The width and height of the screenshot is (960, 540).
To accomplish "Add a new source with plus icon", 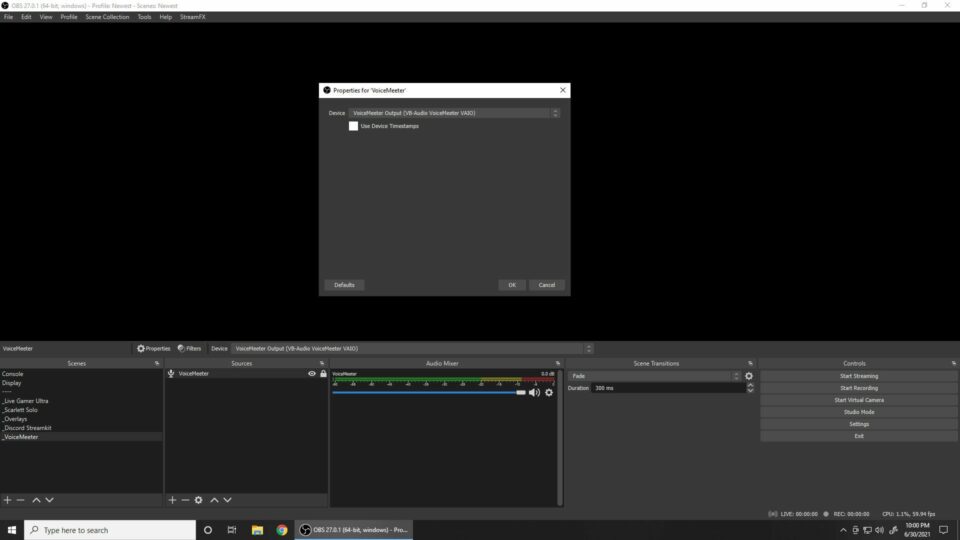I will pyautogui.click(x=172, y=500).
